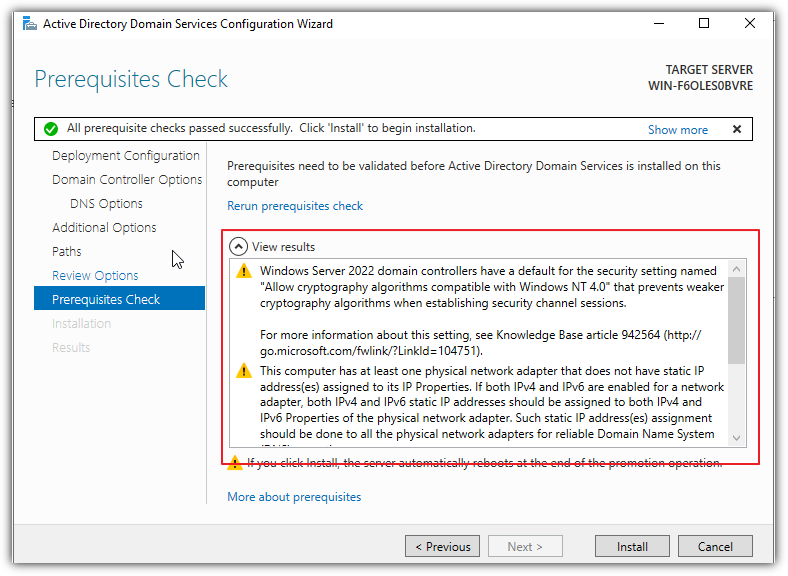
Task: Click the results scrollbar thumb
Action: [x=737, y=320]
